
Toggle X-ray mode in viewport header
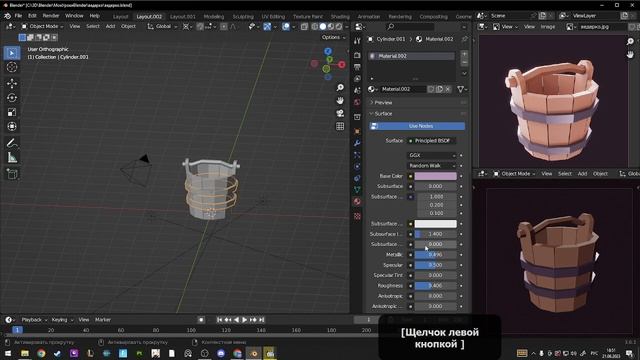(x=304, y=27)
